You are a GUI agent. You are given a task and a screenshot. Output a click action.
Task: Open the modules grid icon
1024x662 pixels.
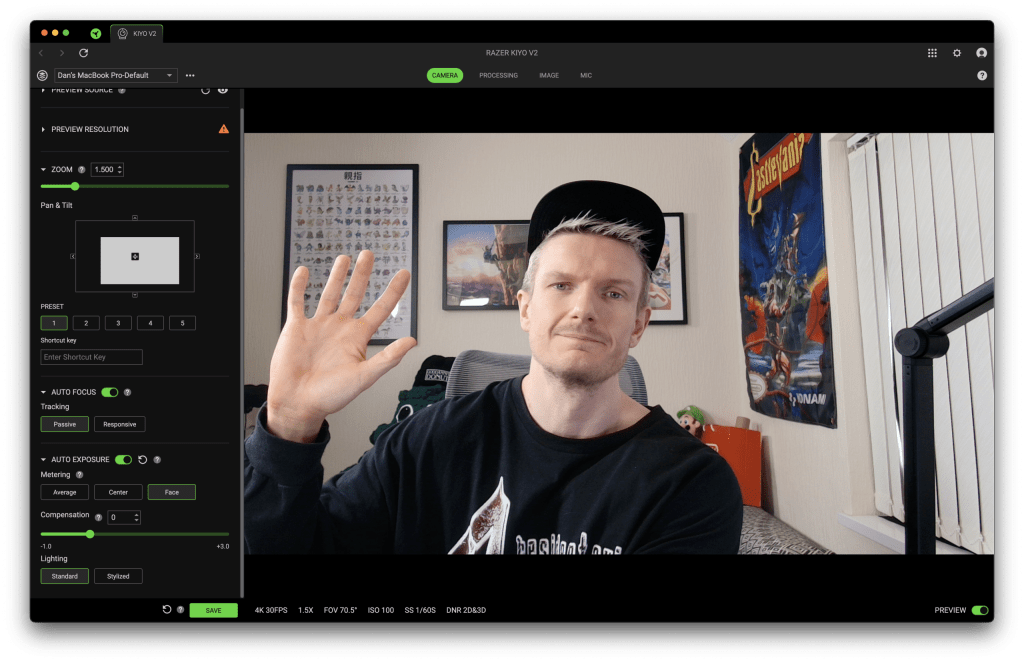point(932,53)
